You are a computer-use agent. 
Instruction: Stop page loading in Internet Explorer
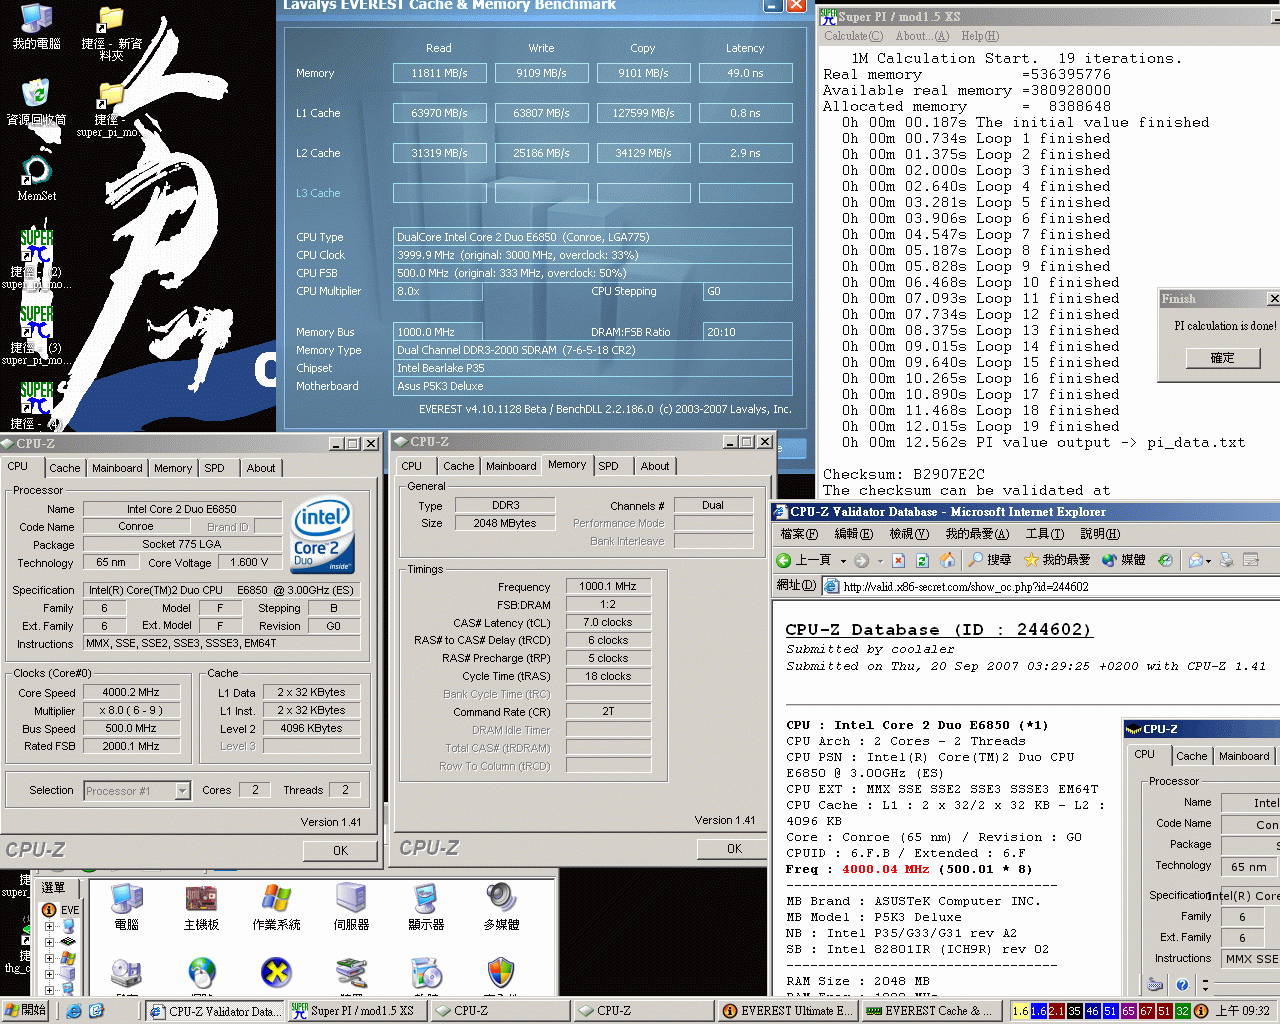click(x=898, y=560)
